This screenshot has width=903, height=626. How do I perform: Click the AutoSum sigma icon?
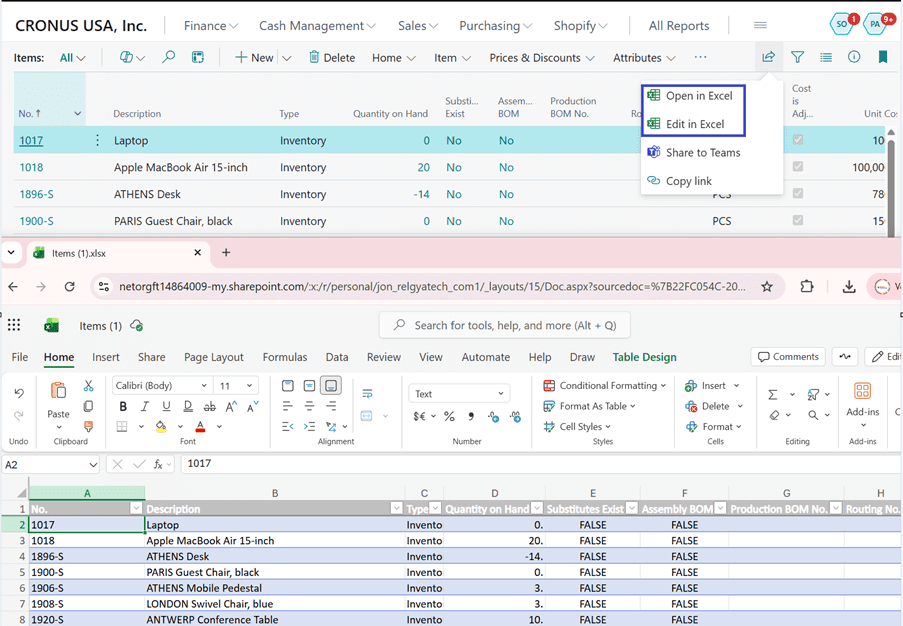[x=773, y=394]
